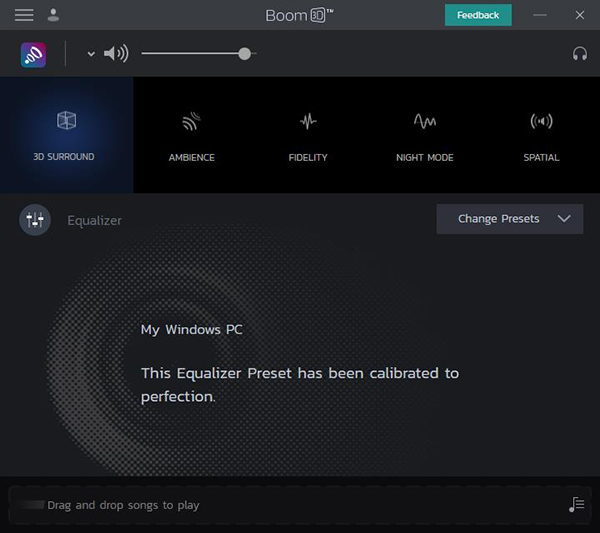Minimize the Boom 3D window

tap(541, 15)
